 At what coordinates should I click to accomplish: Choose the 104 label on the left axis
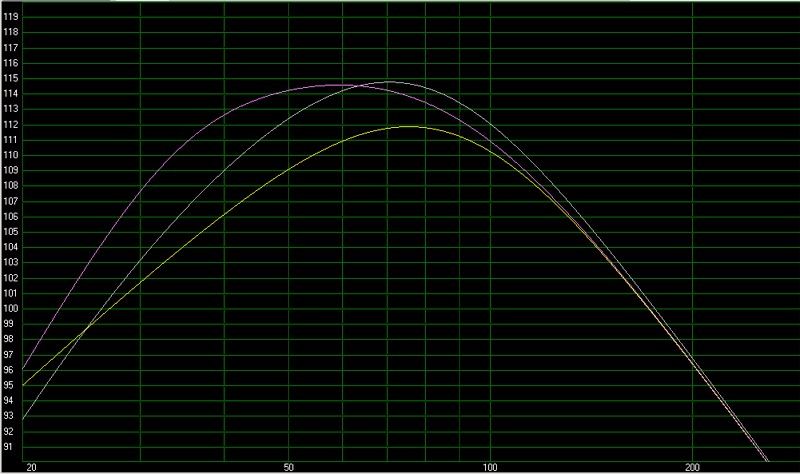[11, 247]
